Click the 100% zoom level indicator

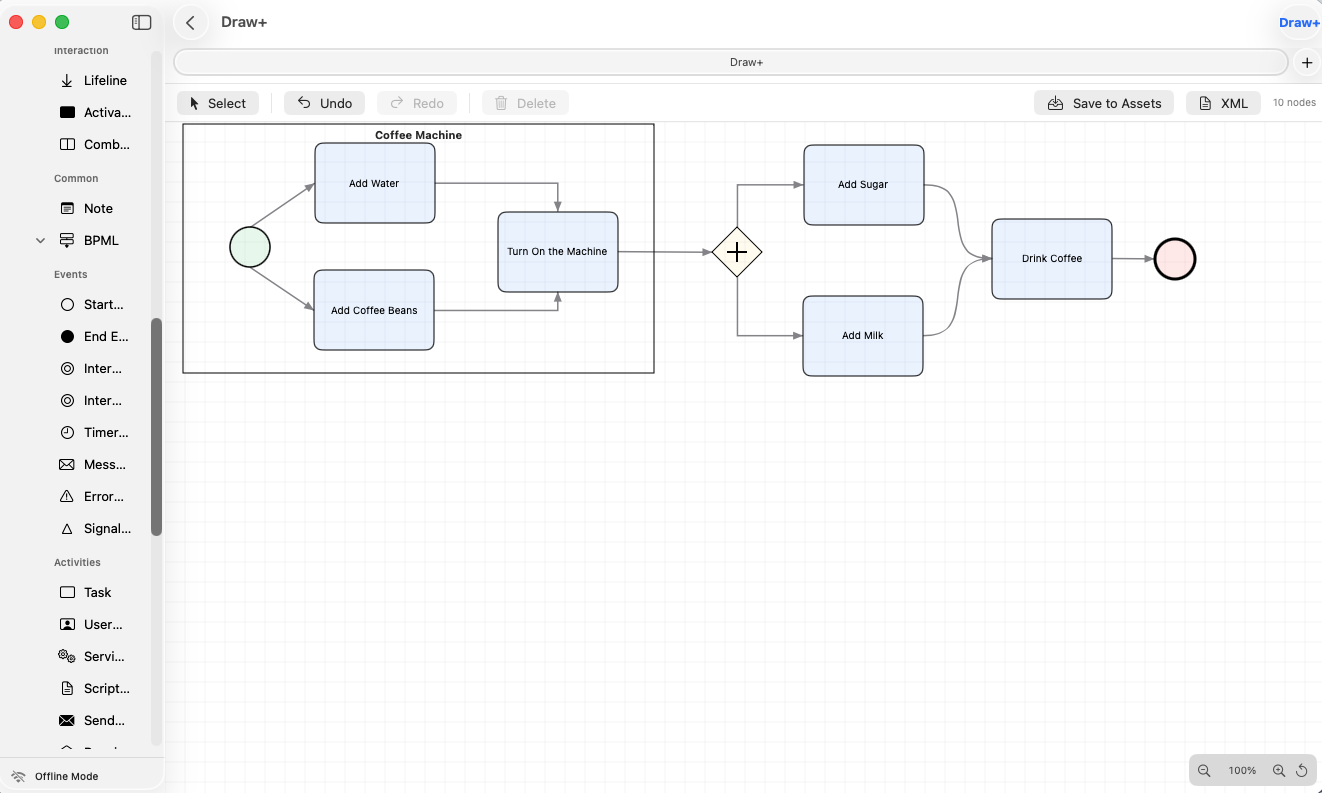(x=1242, y=771)
